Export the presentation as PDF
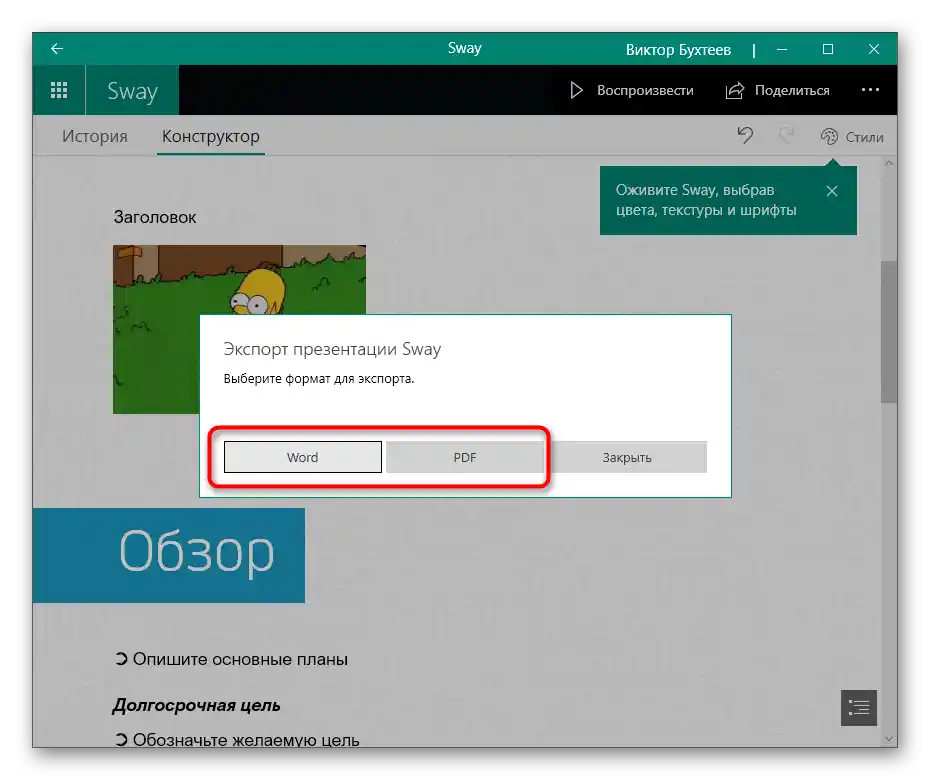 (x=464, y=457)
